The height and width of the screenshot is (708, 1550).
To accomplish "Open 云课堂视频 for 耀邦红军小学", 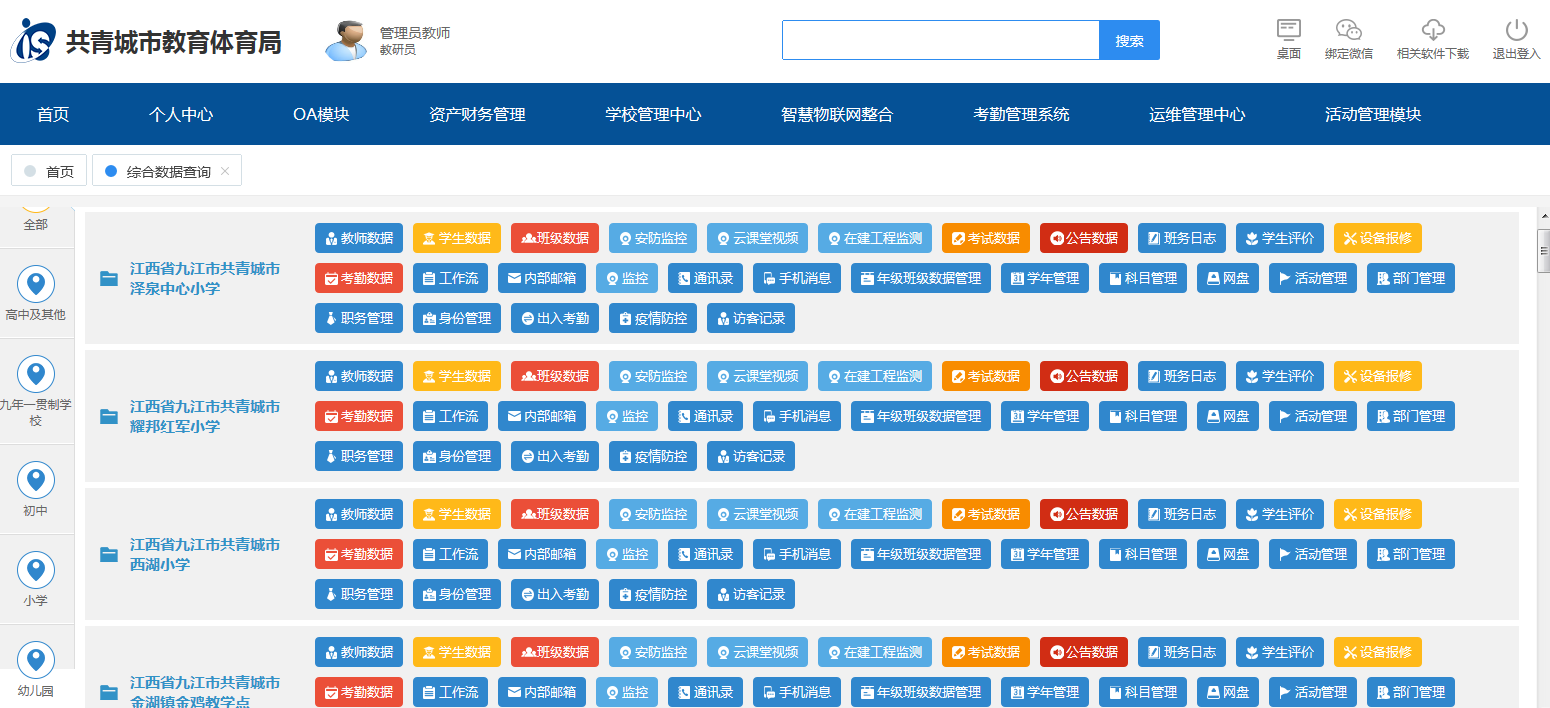I will tap(757, 376).
